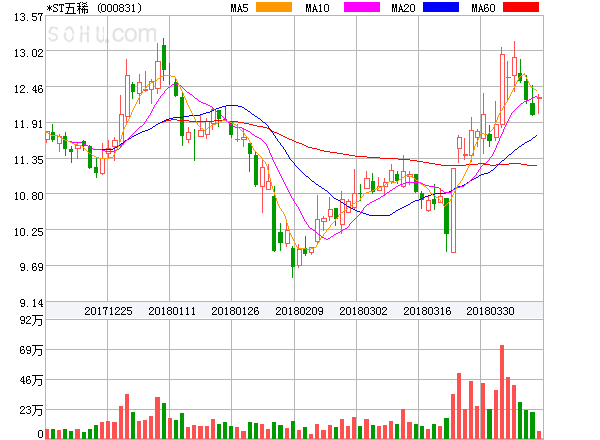Screen dimensions: 600x440
Task: Click the 12.46 price axis label
Action: pyautogui.click(x=29, y=89)
